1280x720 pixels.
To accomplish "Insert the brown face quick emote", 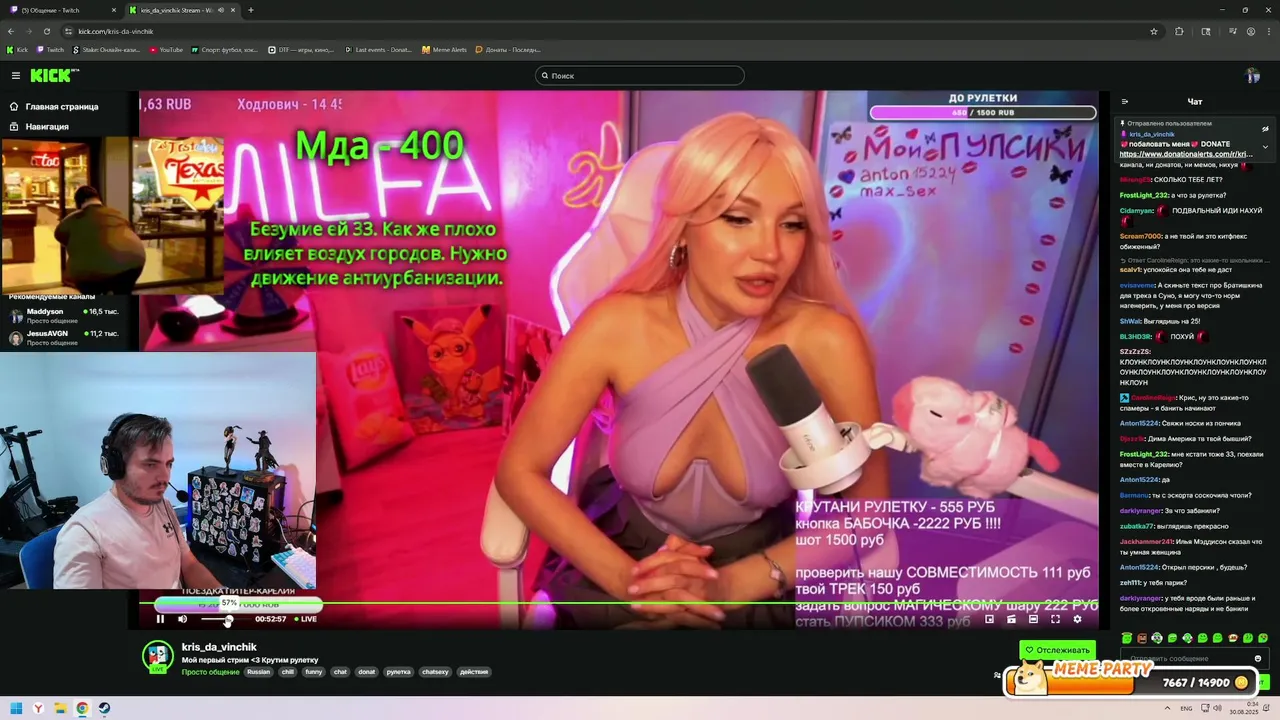I will 1142,638.
